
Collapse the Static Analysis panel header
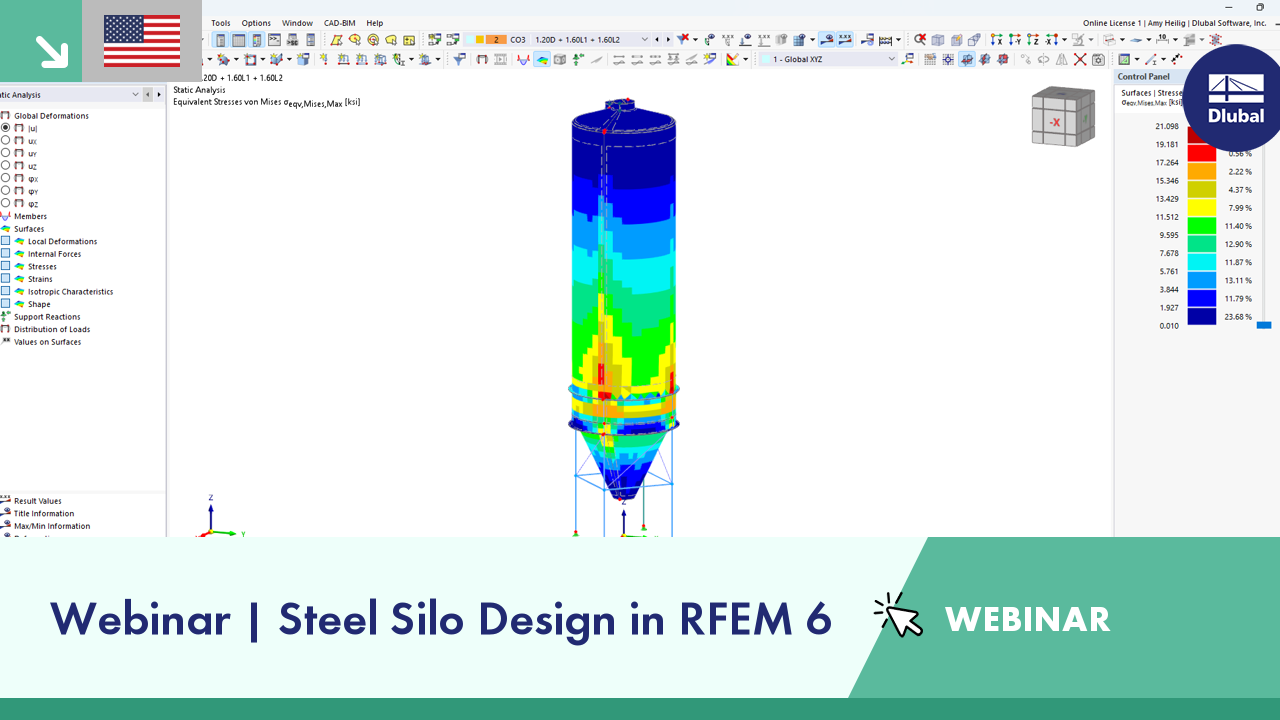pos(135,94)
